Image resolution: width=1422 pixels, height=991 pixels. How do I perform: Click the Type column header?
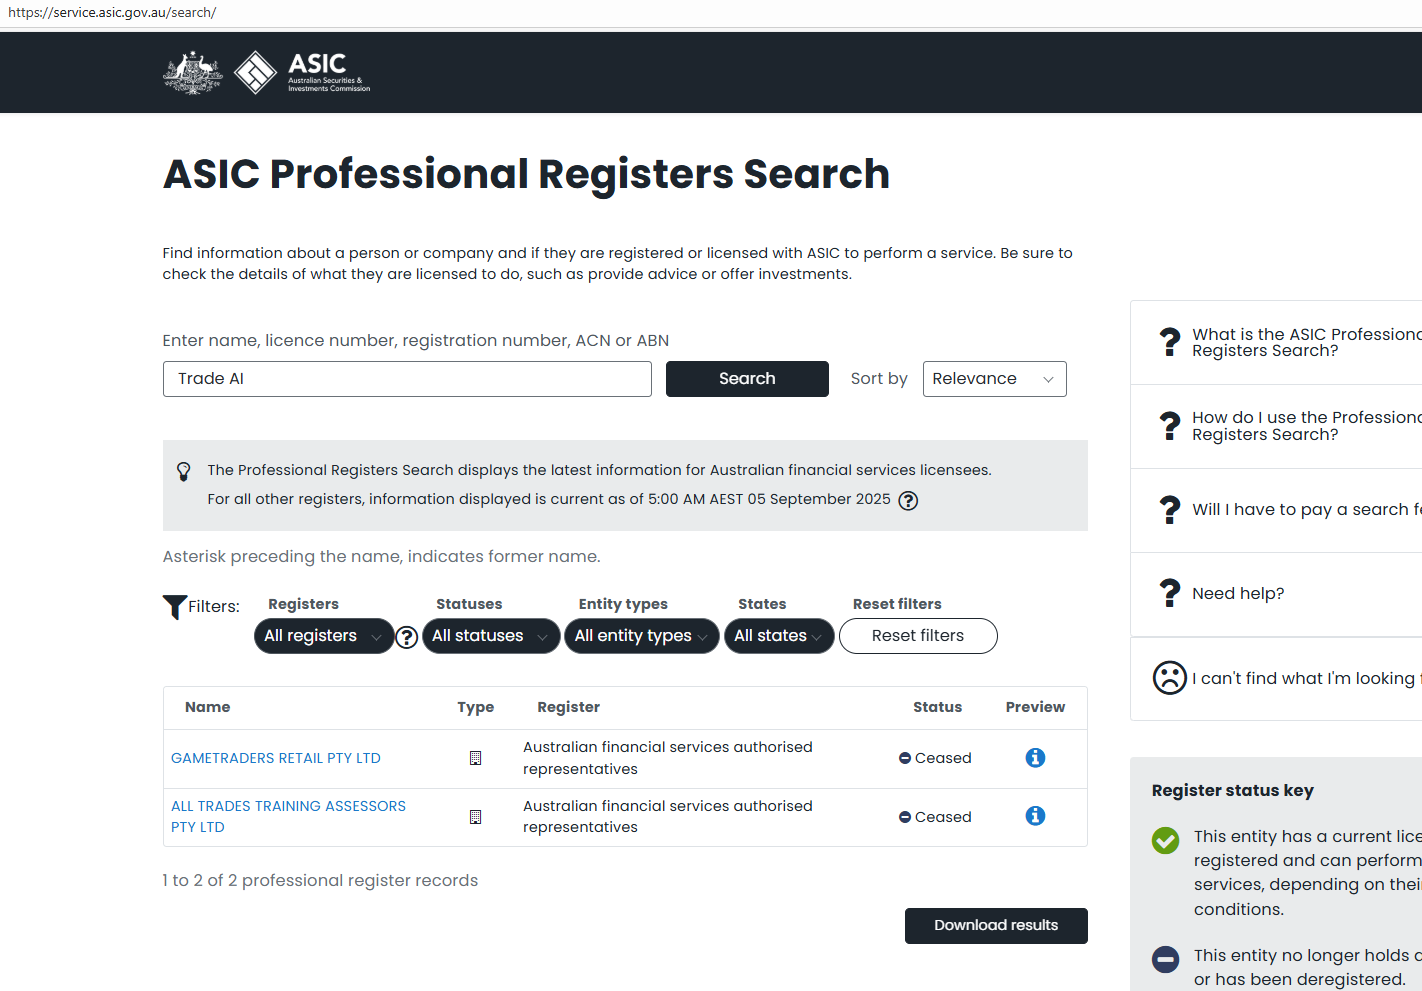pos(476,707)
